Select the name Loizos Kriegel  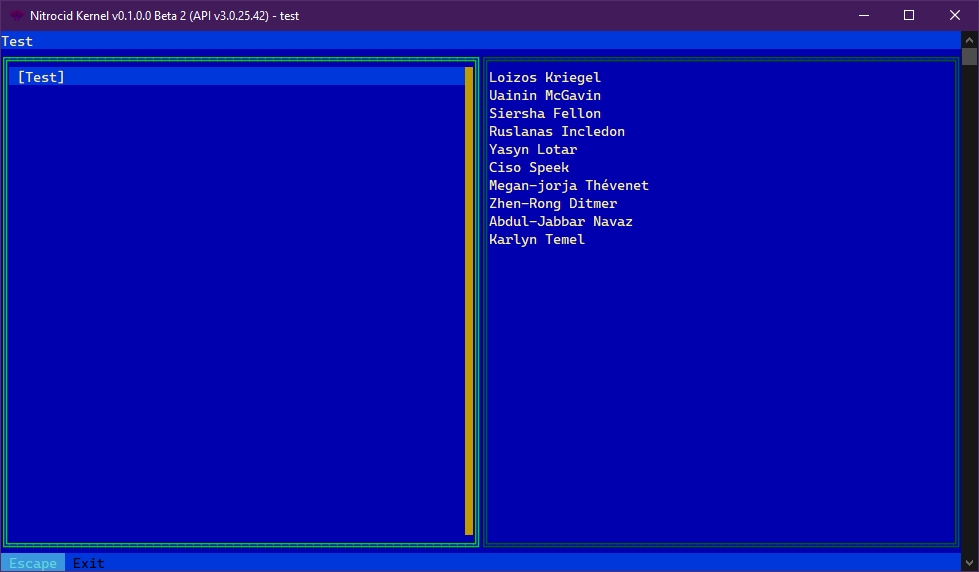coord(545,78)
